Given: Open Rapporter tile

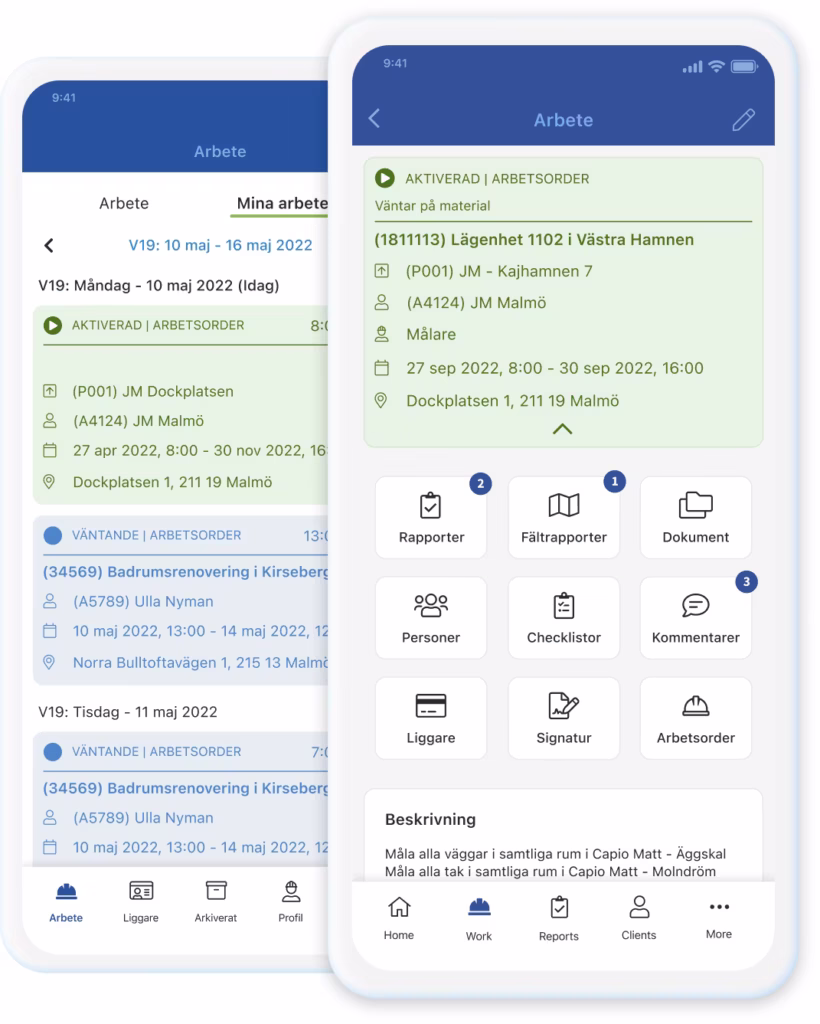Looking at the screenshot, I should [x=431, y=517].
